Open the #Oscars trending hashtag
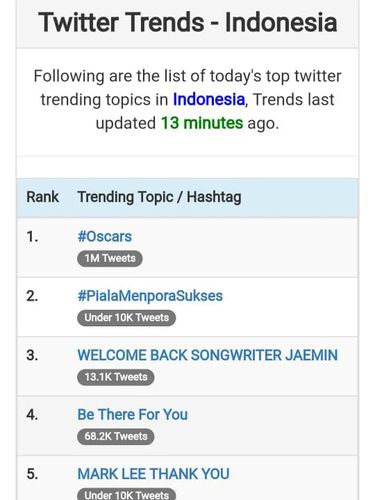This screenshot has width=375, height=500. [x=104, y=237]
